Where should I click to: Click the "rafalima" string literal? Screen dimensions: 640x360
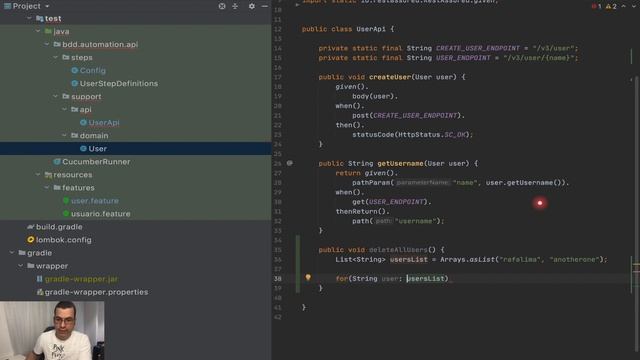[520, 260]
